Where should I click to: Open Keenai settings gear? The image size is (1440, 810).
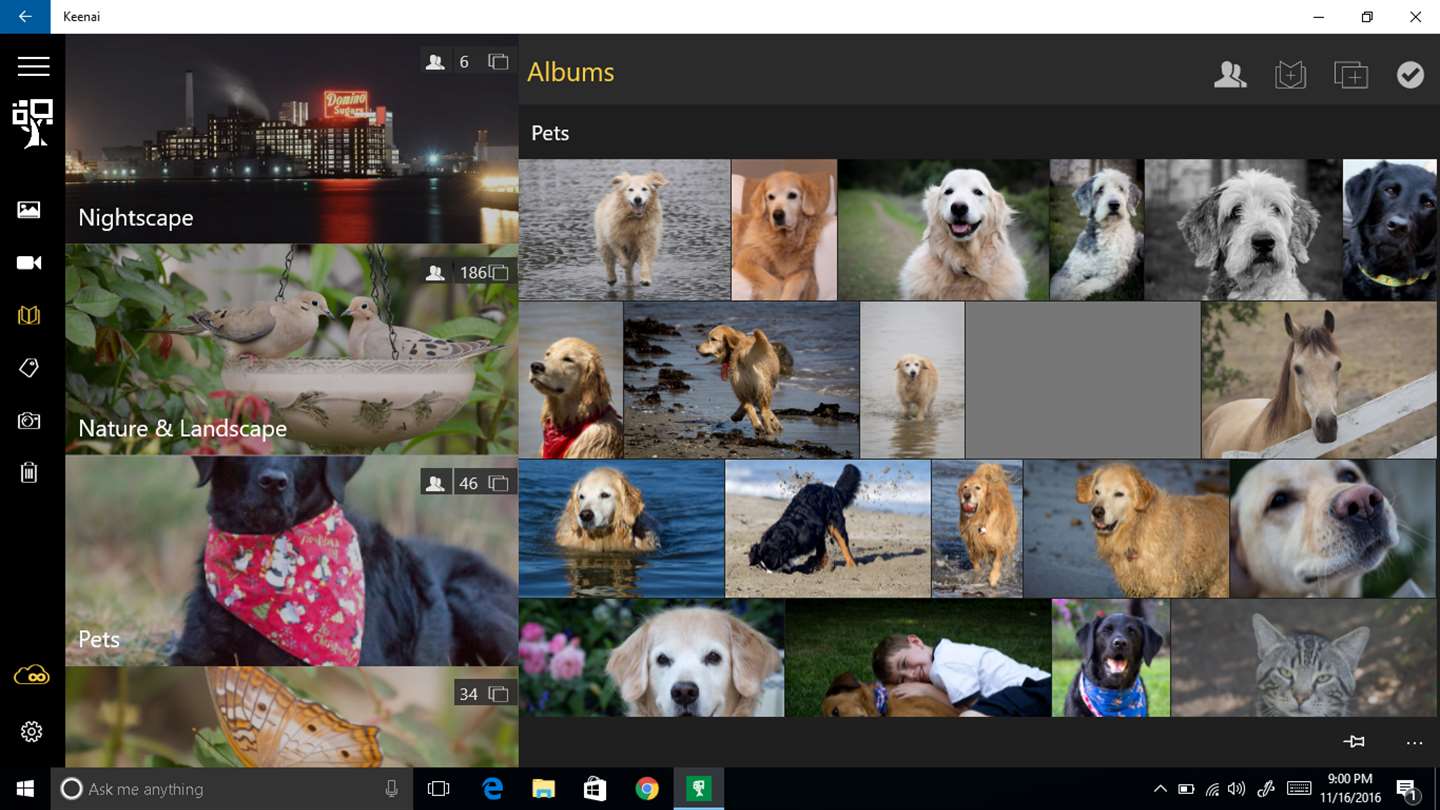point(31,732)
